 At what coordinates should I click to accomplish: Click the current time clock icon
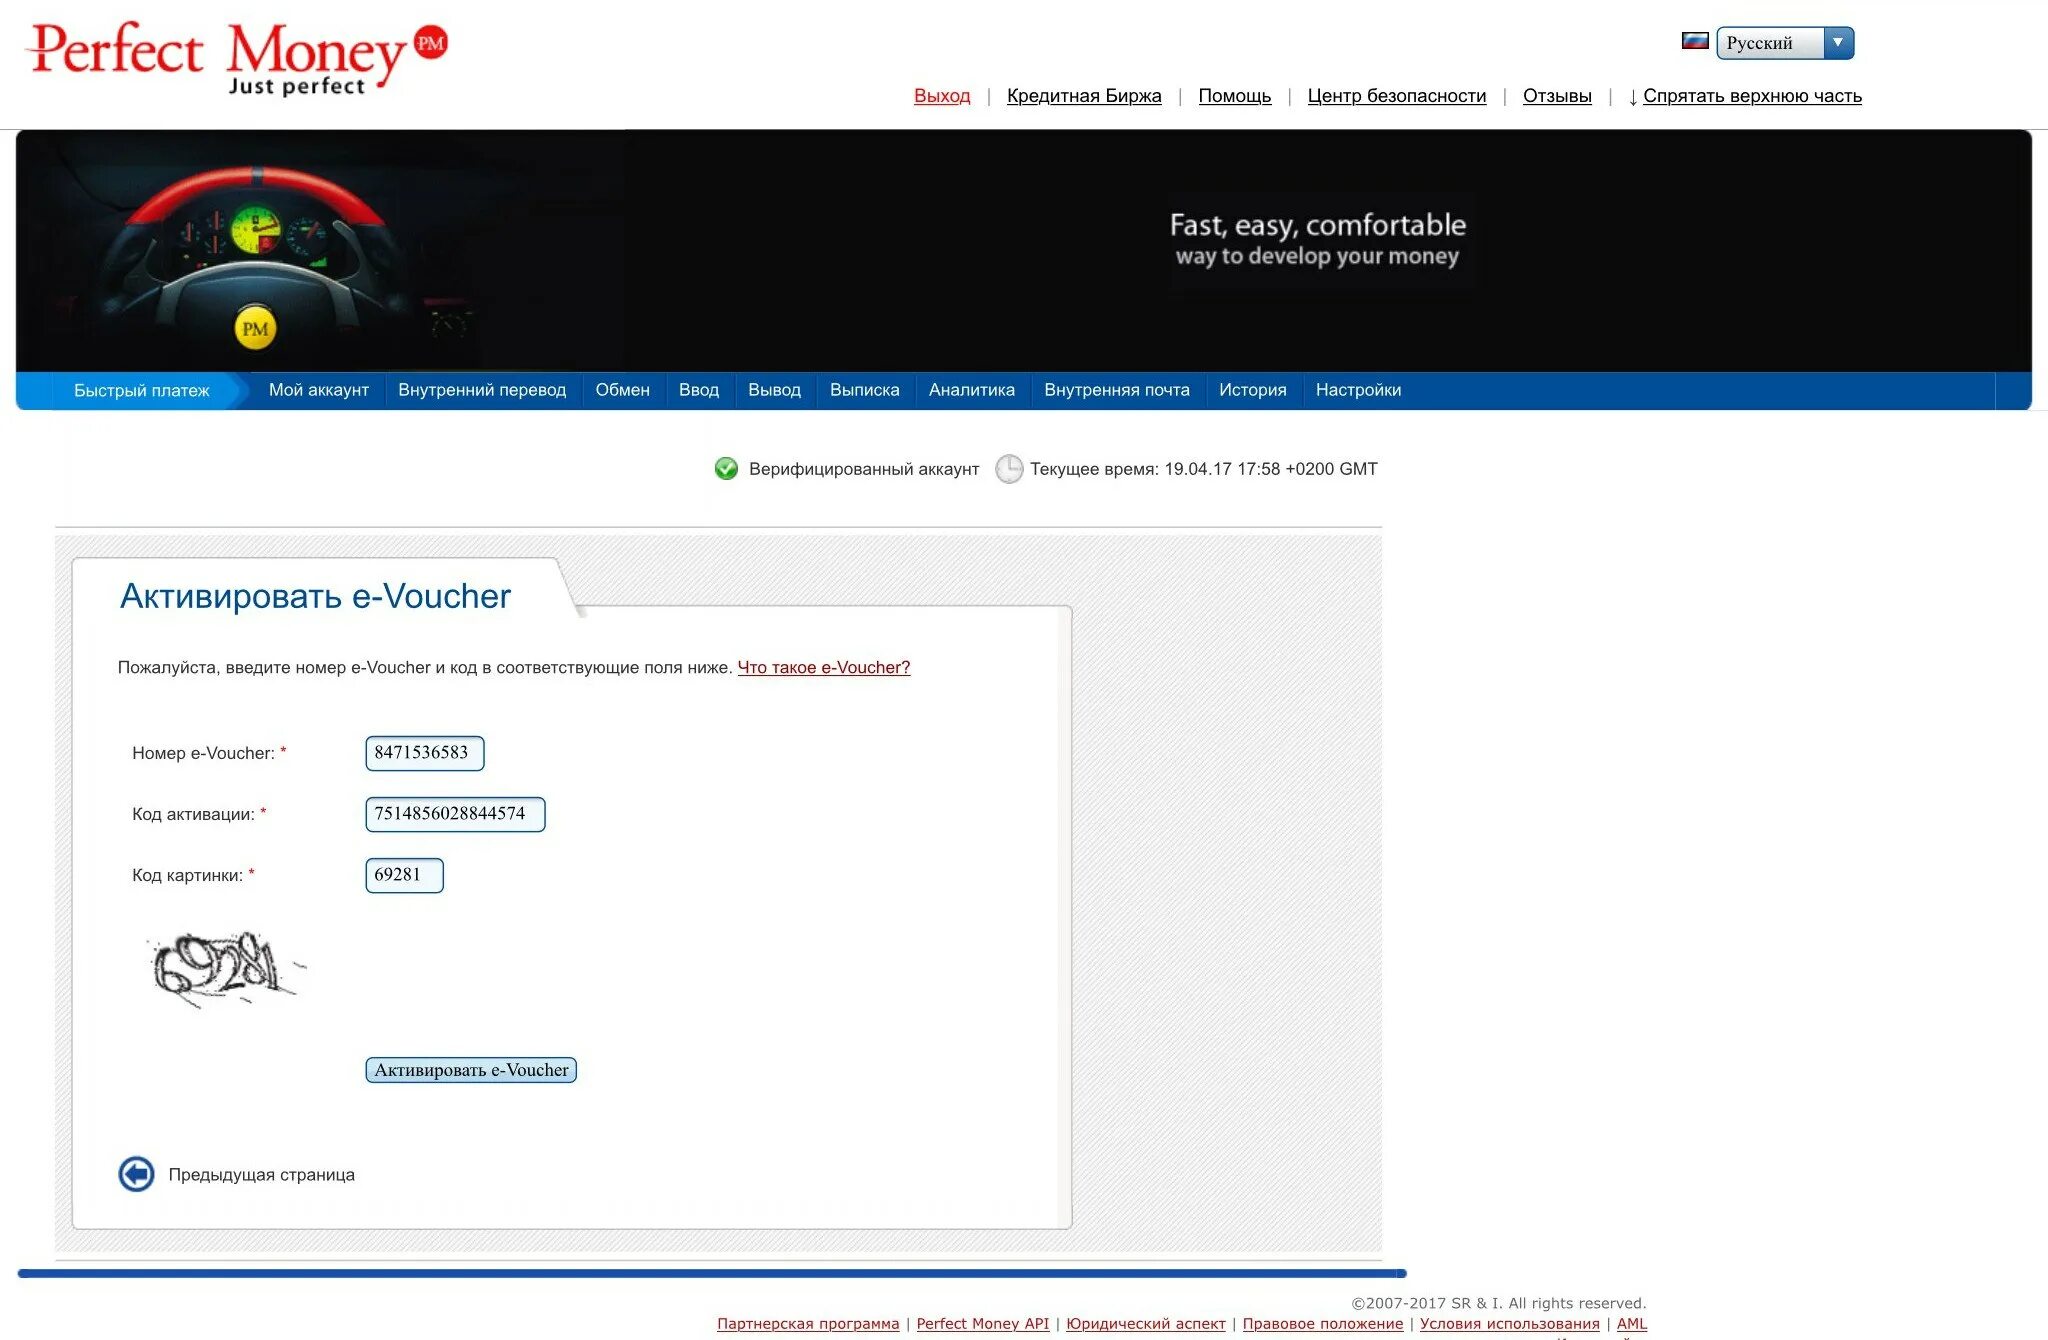pos(1009,469)
